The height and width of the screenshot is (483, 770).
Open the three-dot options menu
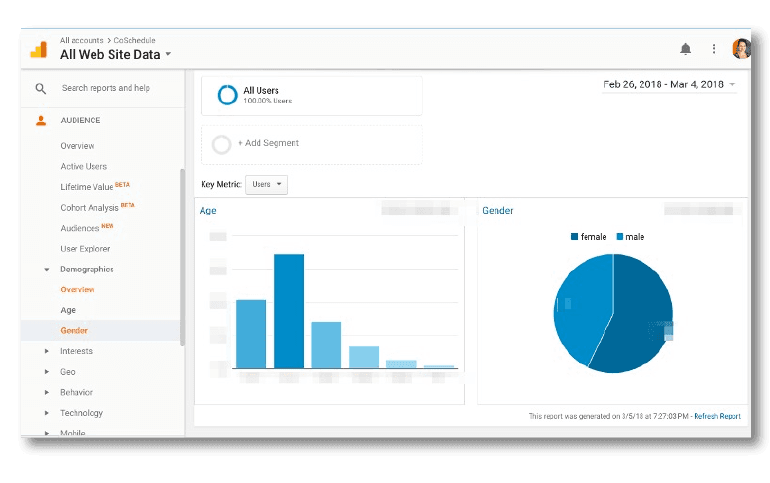pyautogui.click(x=713, y=49)
